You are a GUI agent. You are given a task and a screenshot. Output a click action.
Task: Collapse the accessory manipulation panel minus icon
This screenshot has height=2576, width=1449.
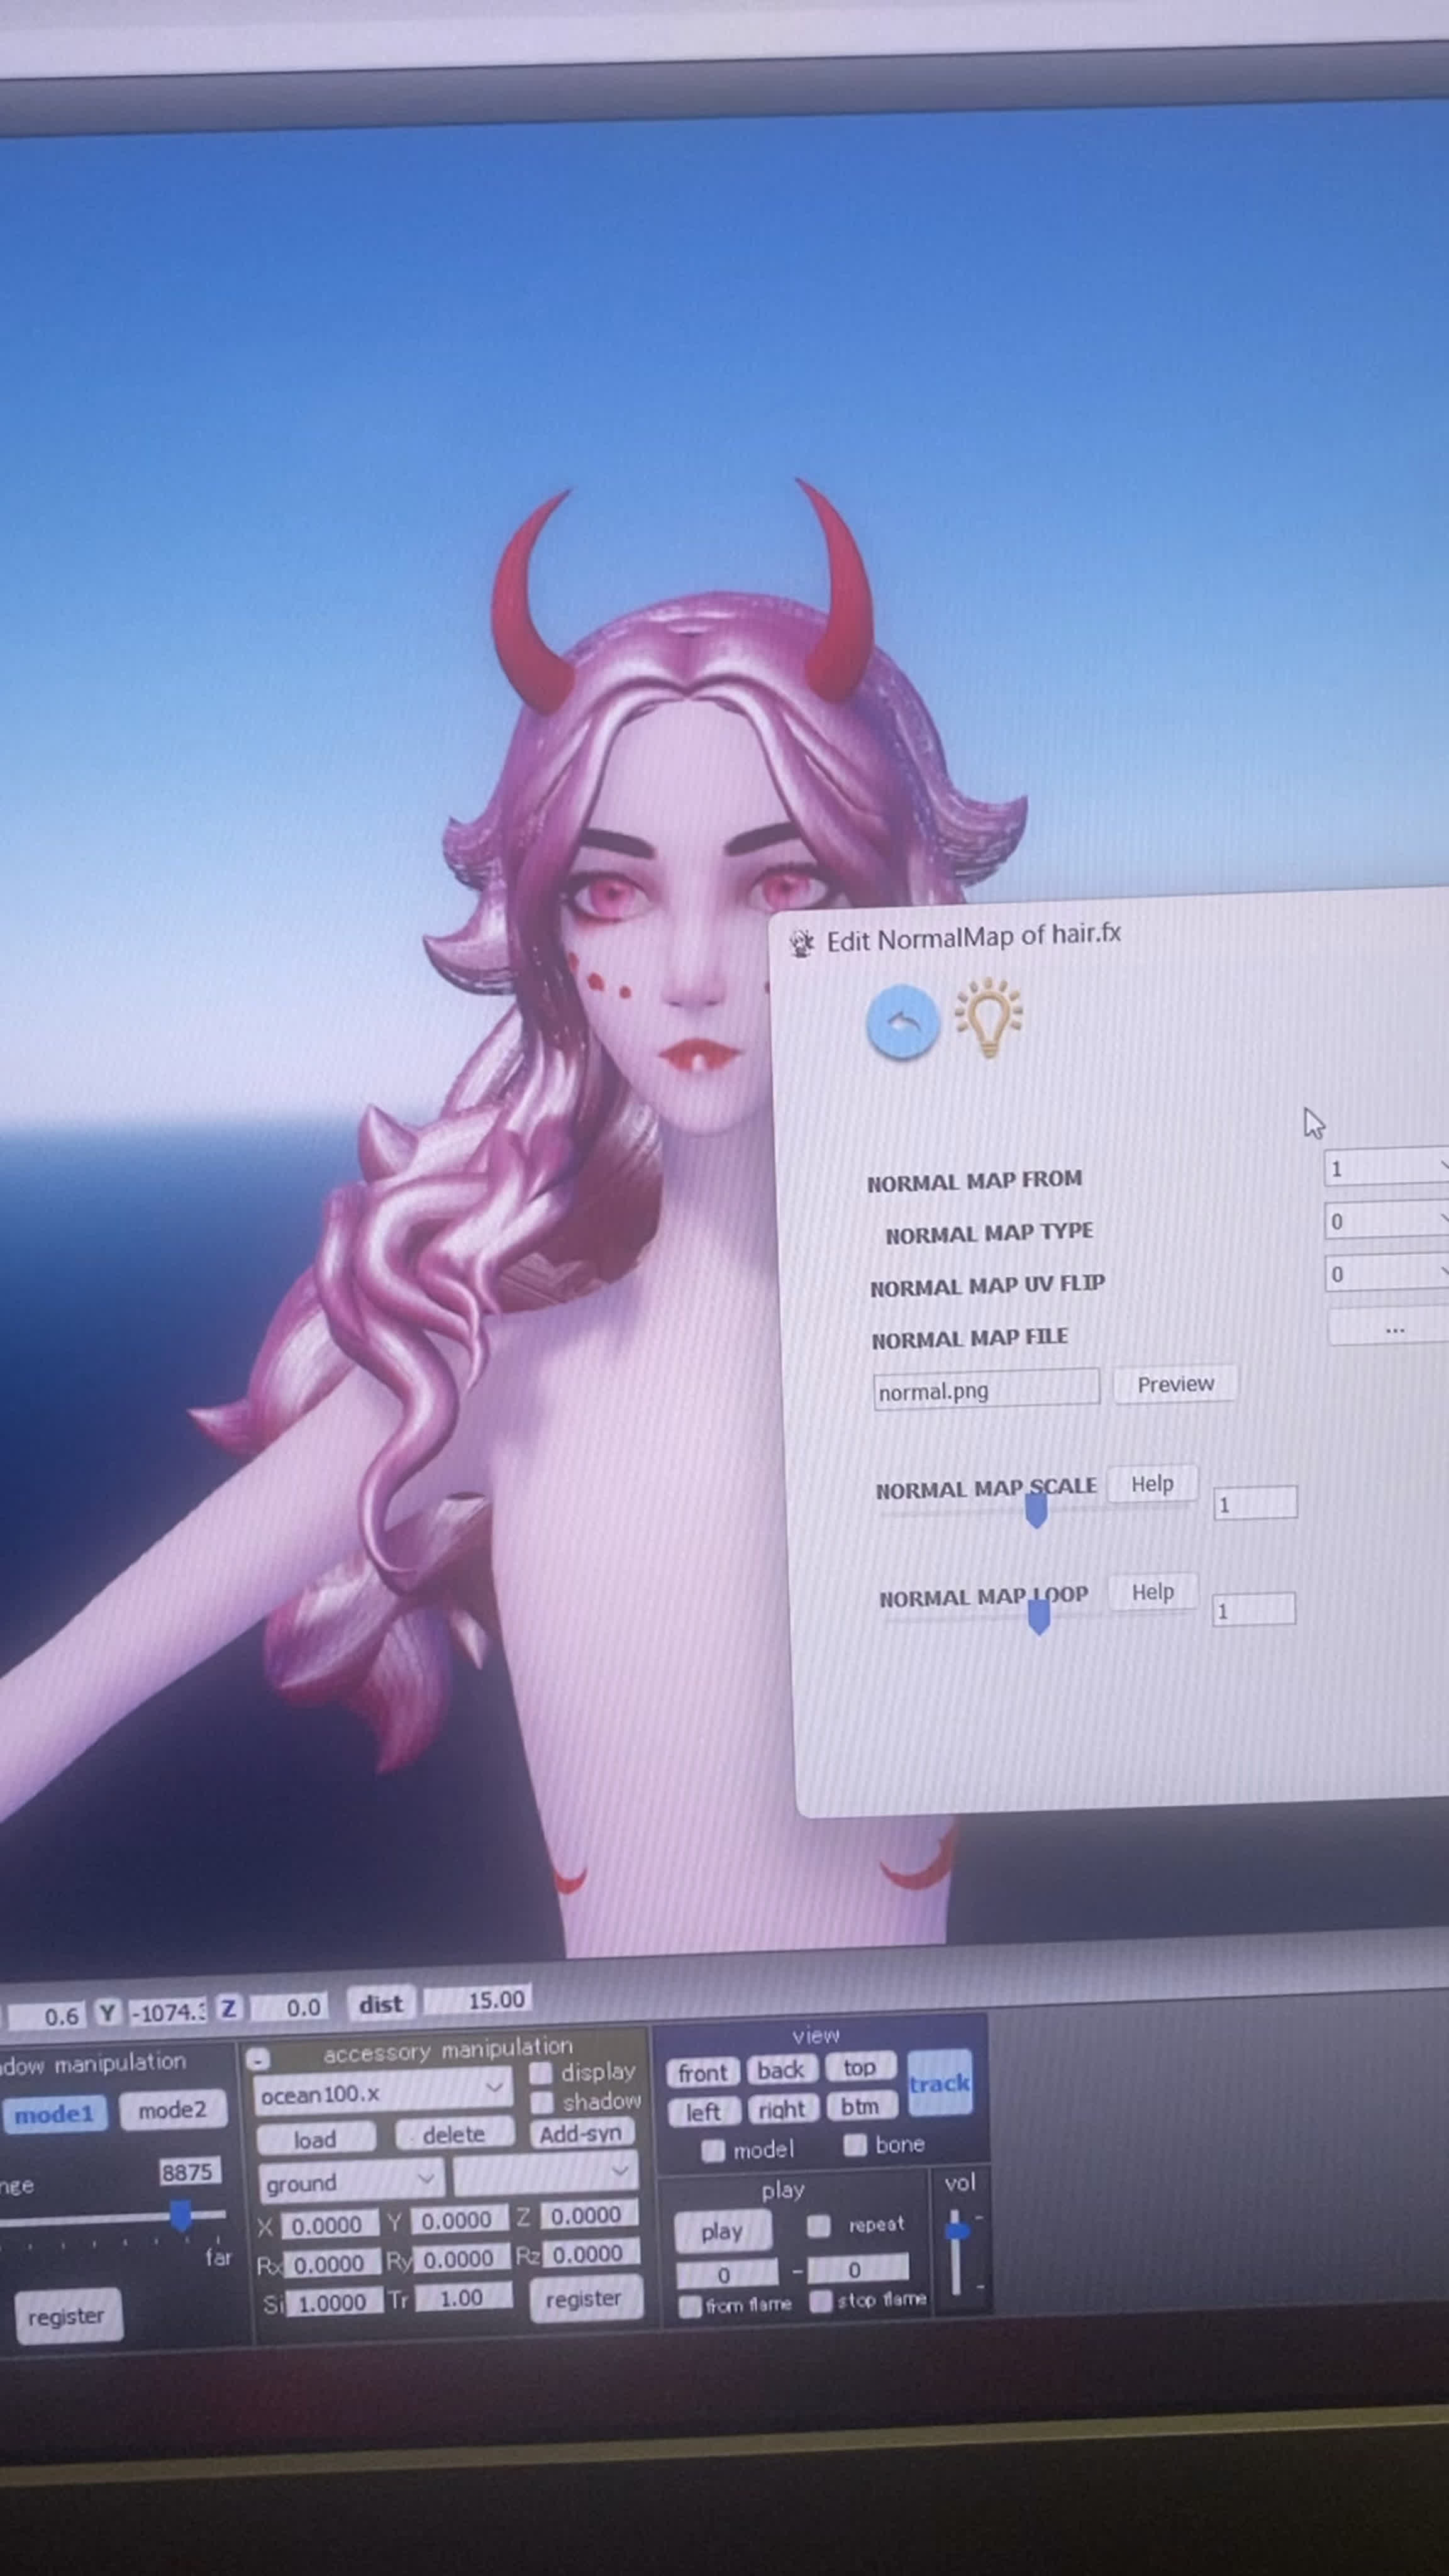[x=258, y=2059]
